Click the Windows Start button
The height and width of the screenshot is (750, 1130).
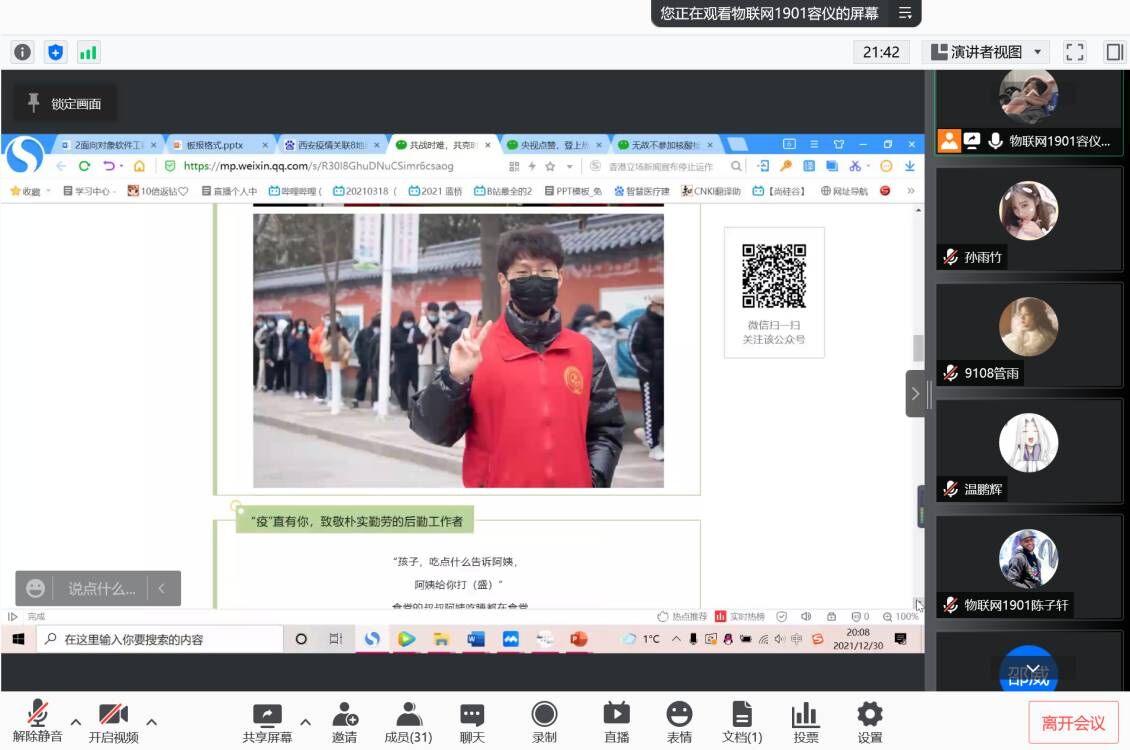coord(19,639)
